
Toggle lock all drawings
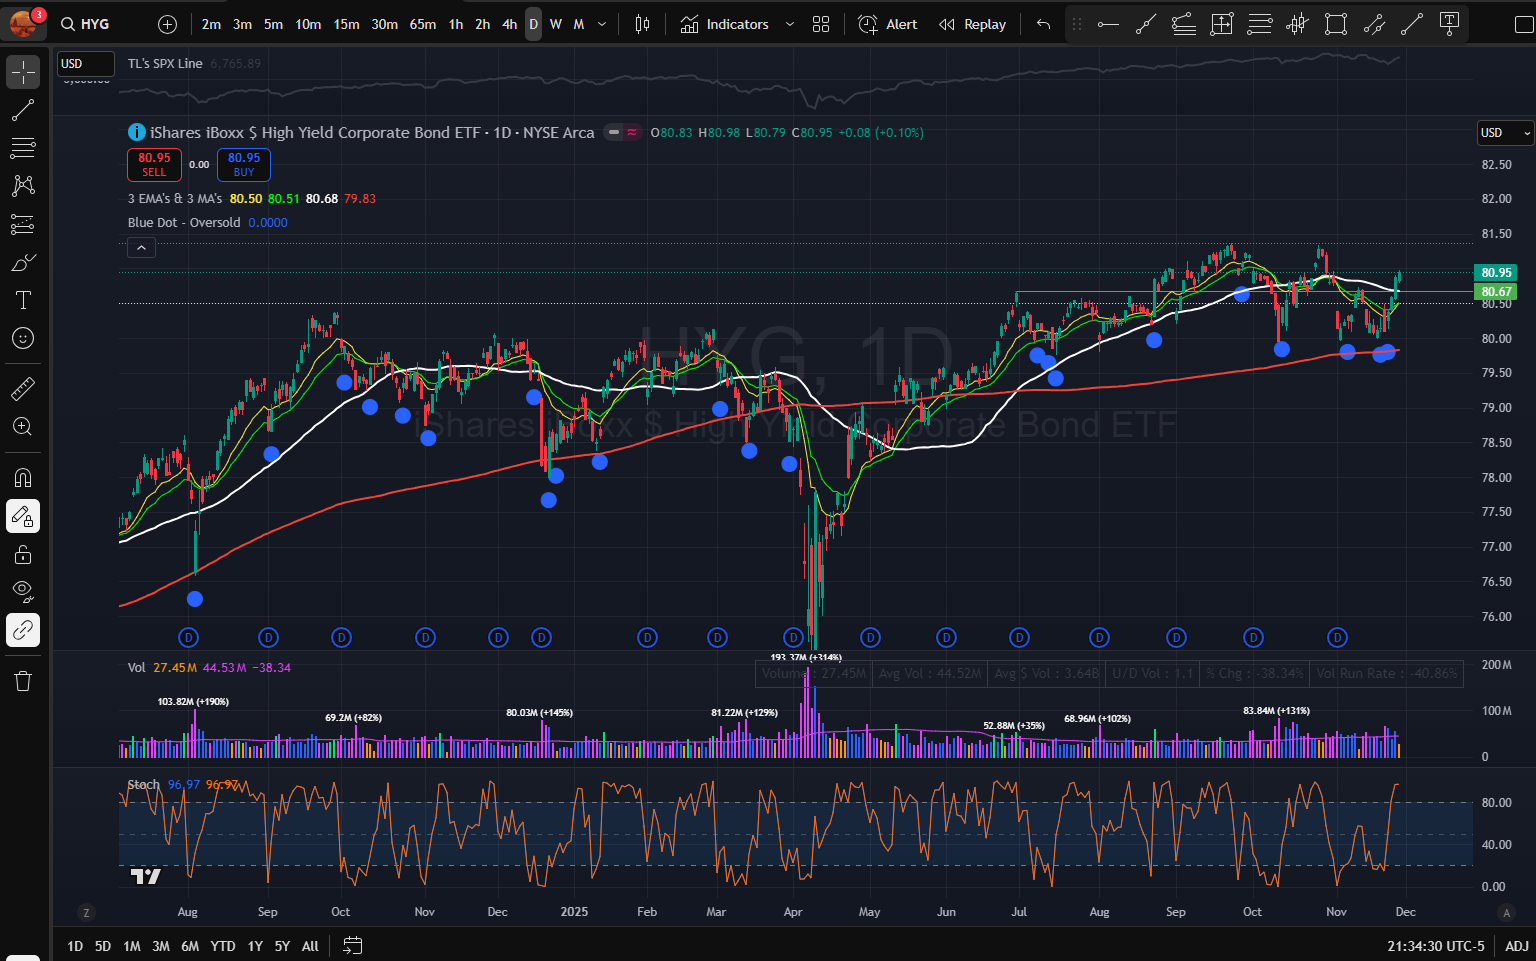[x=23, y=554]
